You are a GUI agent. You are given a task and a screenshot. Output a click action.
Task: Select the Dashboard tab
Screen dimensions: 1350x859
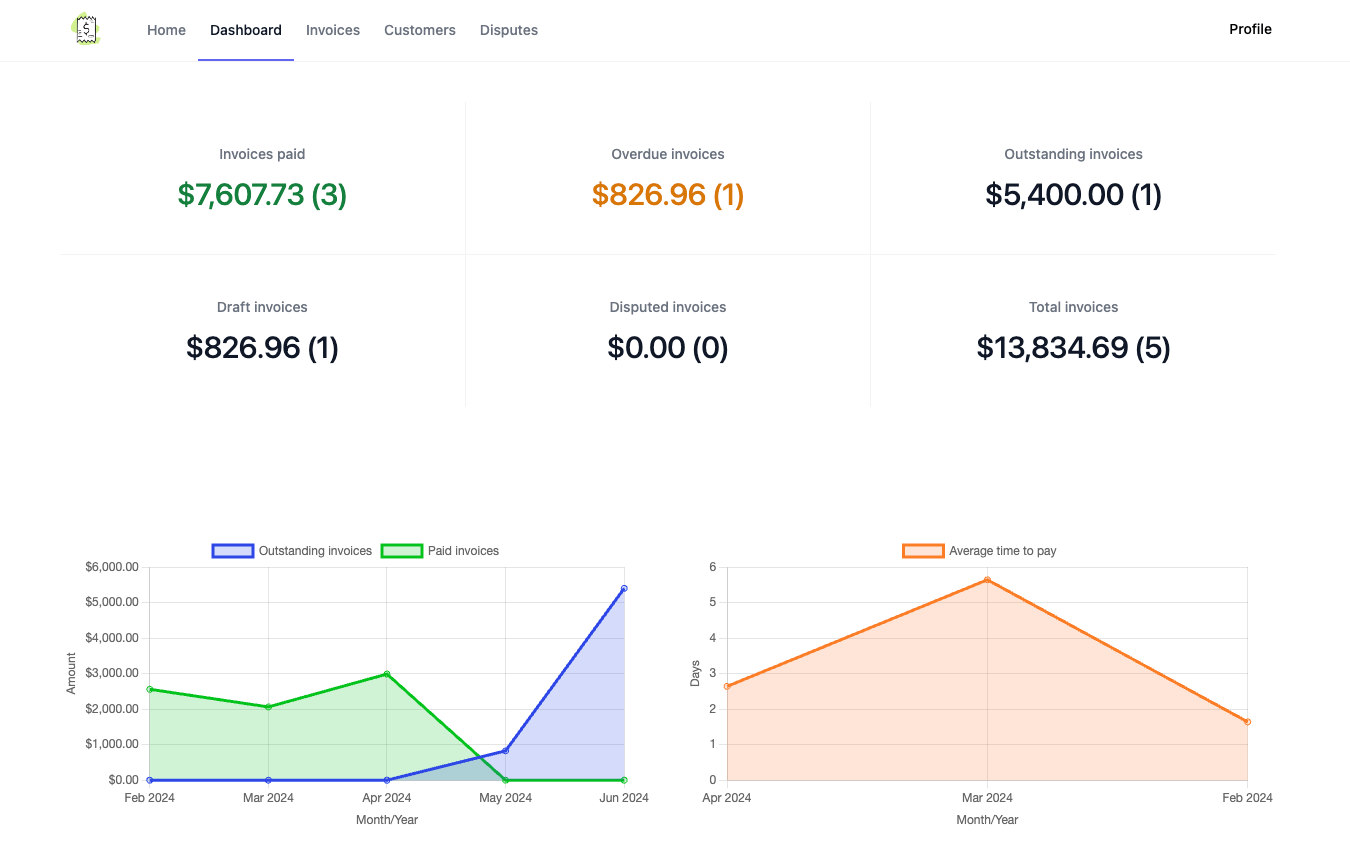point(246,30)
